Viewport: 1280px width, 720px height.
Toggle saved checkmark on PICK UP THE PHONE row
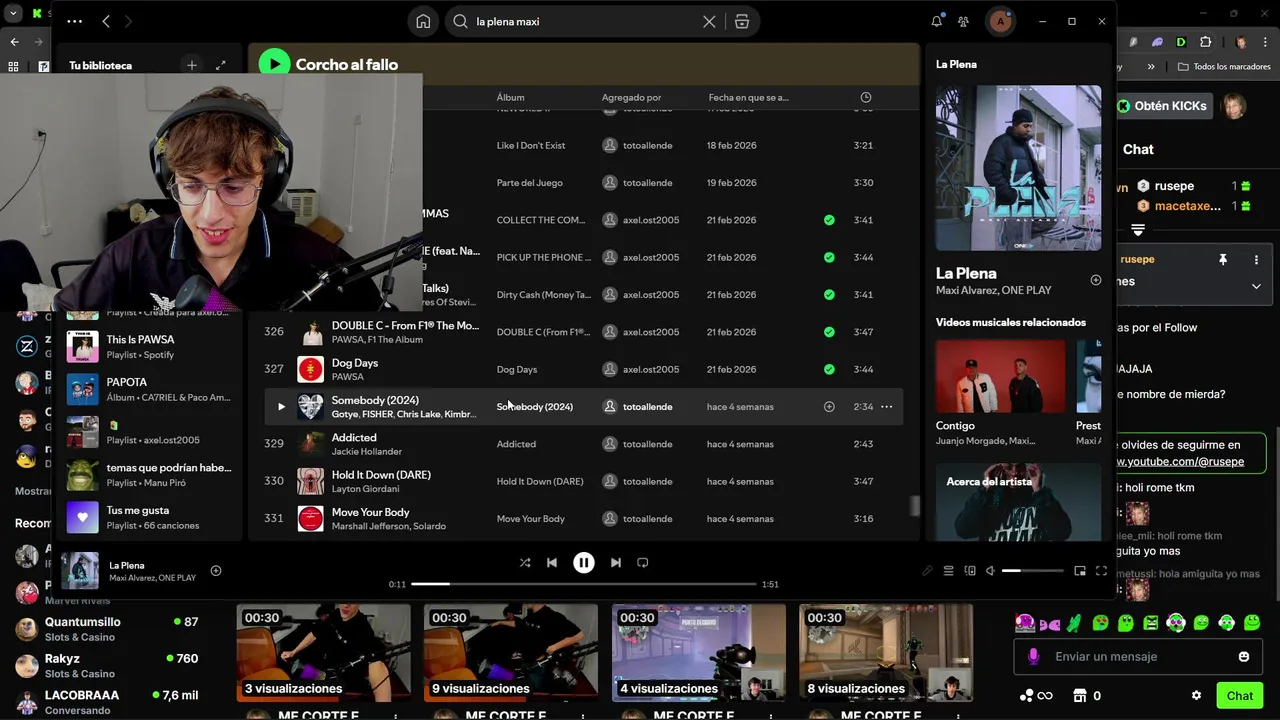[x=829, y=257]
